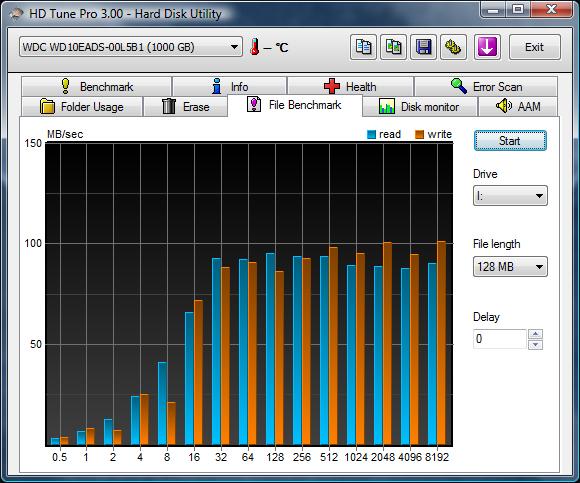
Task: Expand the WDC WD10EADS disk dropdown
Action: (131, 47)
